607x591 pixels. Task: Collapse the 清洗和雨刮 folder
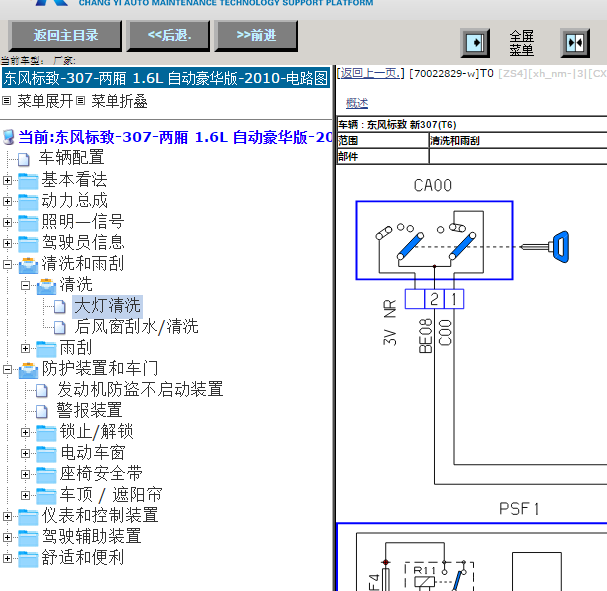(7, 264)
